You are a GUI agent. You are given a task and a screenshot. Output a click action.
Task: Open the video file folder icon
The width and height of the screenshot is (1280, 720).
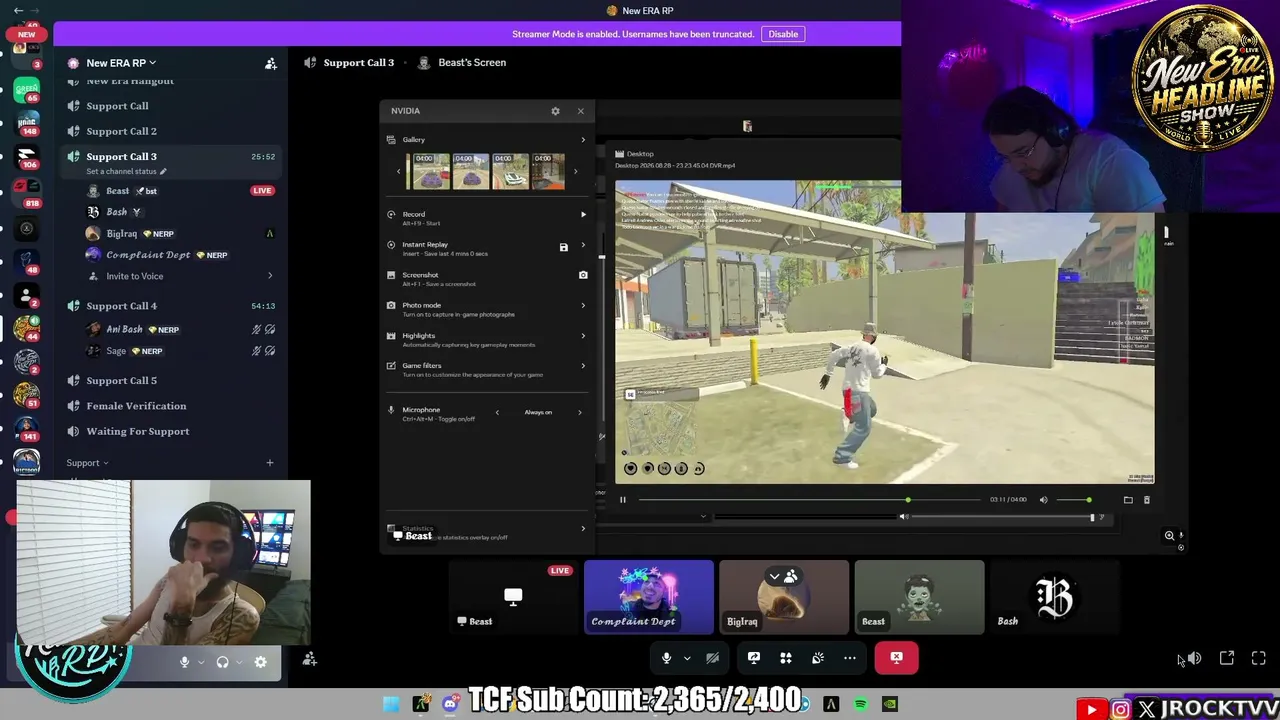point(1128,500)
